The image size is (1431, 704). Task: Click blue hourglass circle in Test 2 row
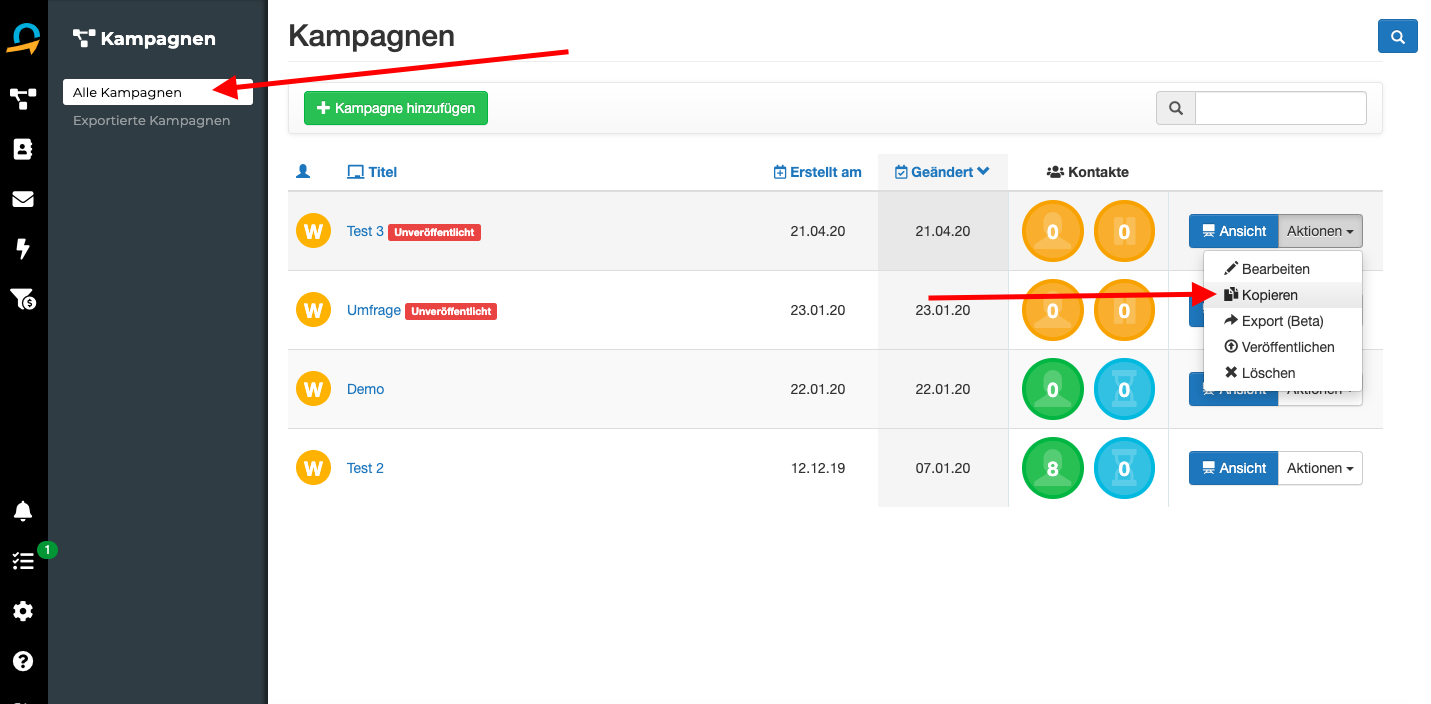tap(1124, 468)
